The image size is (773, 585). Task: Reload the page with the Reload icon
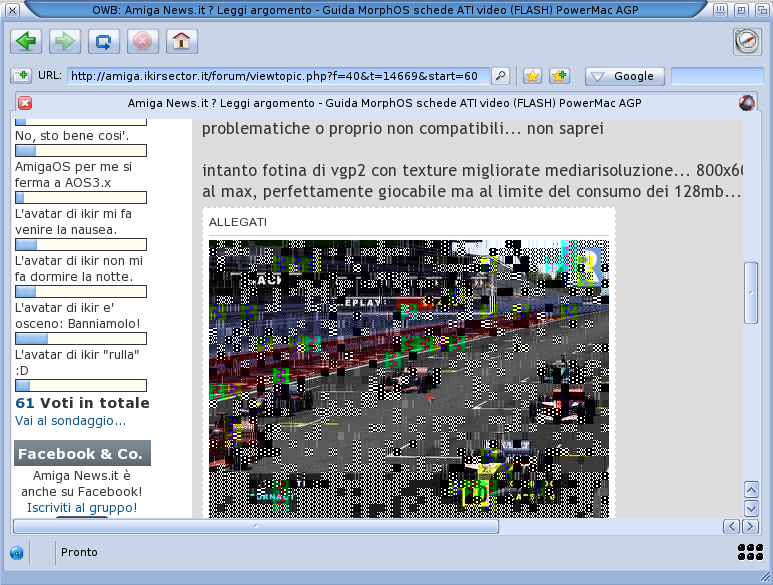click(x=104, y=41)
